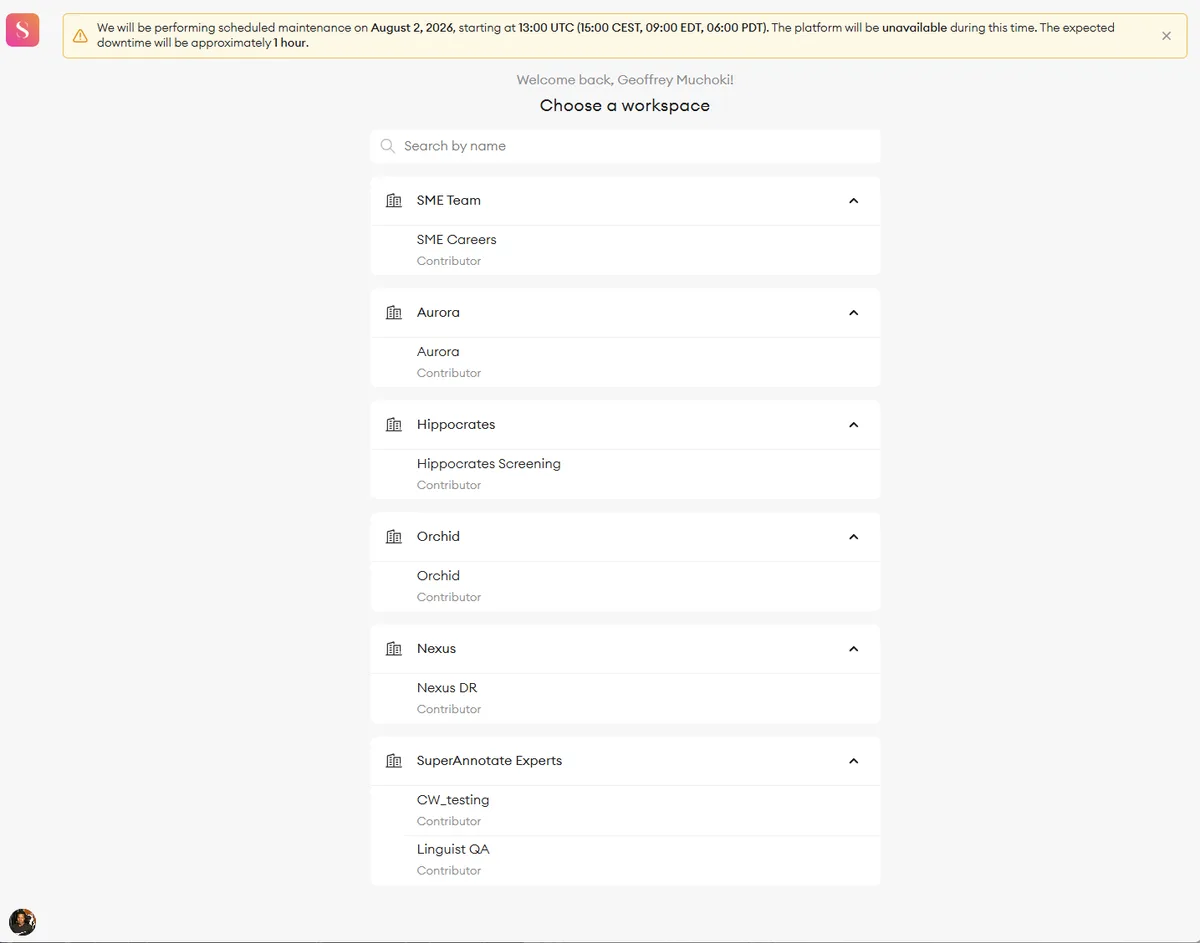Image resolution: width=1200 pixels, height=943 pixels.
Task: Click the building icon beside Hippocrates
Action: coord(393,425)
